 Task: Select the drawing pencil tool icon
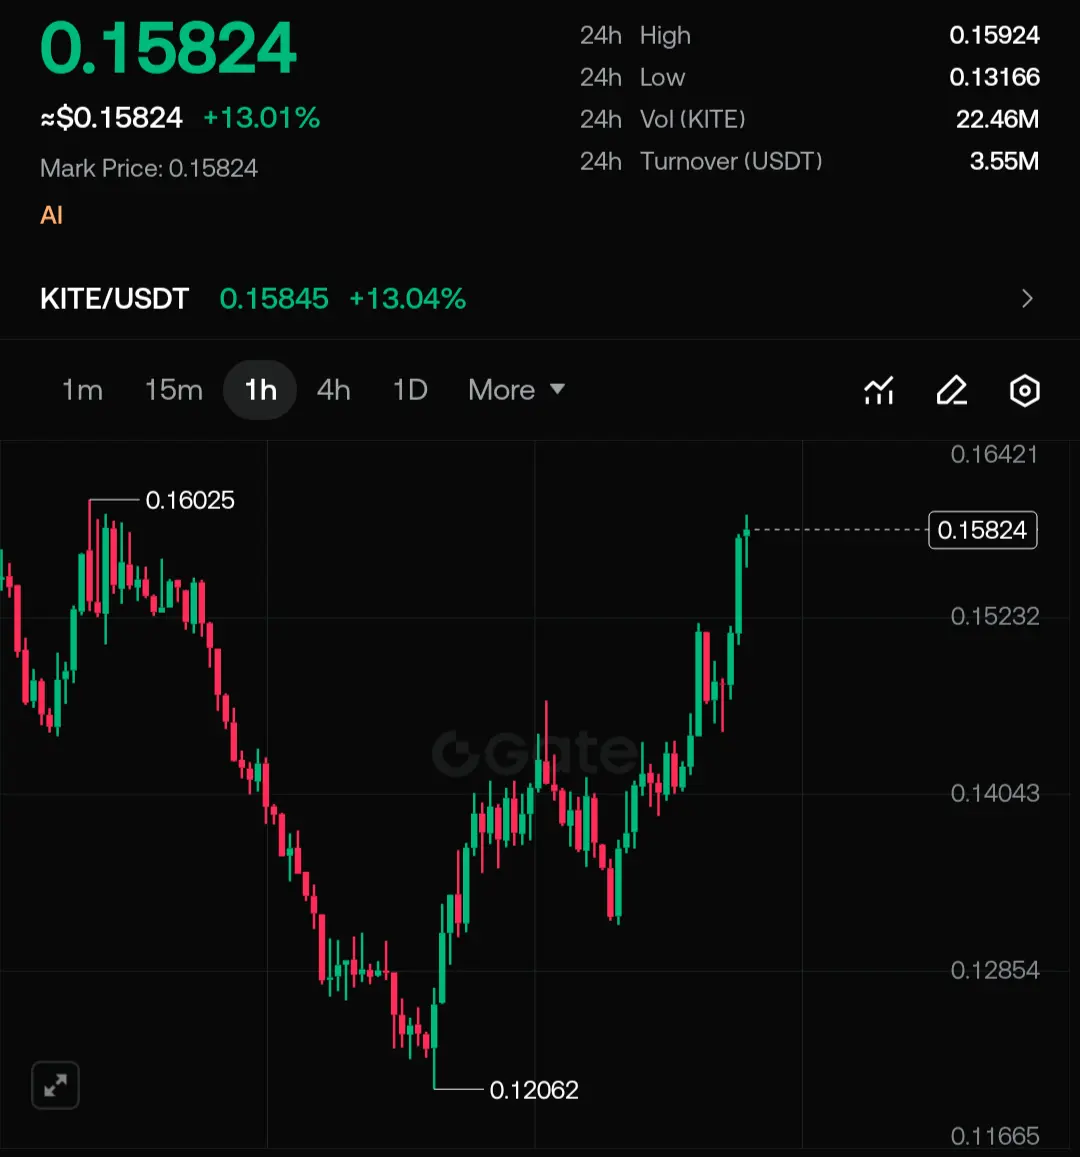[x=952, y=390]
